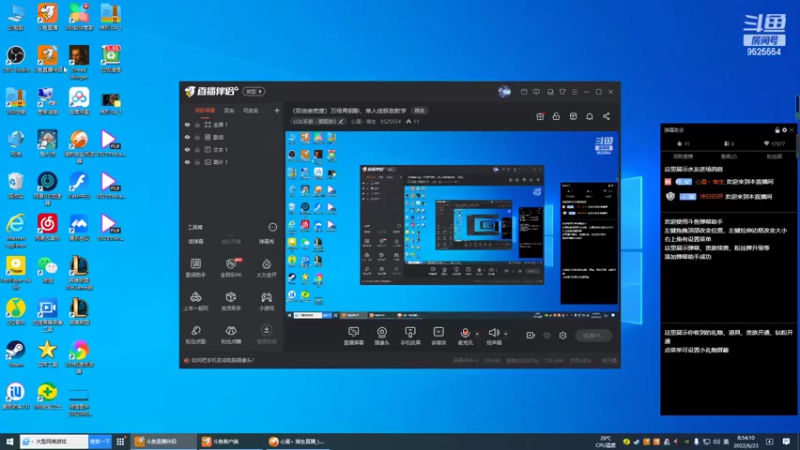
Task: Click the streamer avatar in title bar
Action: coord(504,92)
